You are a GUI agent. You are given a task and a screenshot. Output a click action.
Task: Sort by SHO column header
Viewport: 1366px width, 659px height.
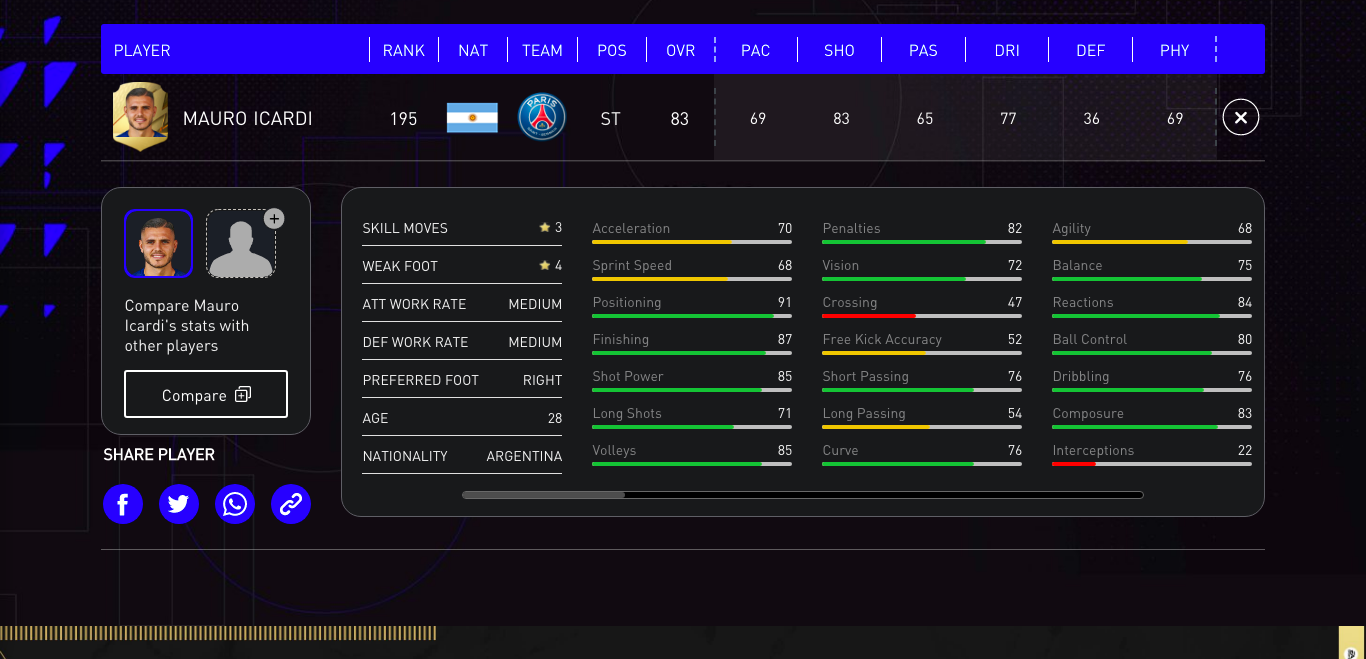(x=840, y=50)
